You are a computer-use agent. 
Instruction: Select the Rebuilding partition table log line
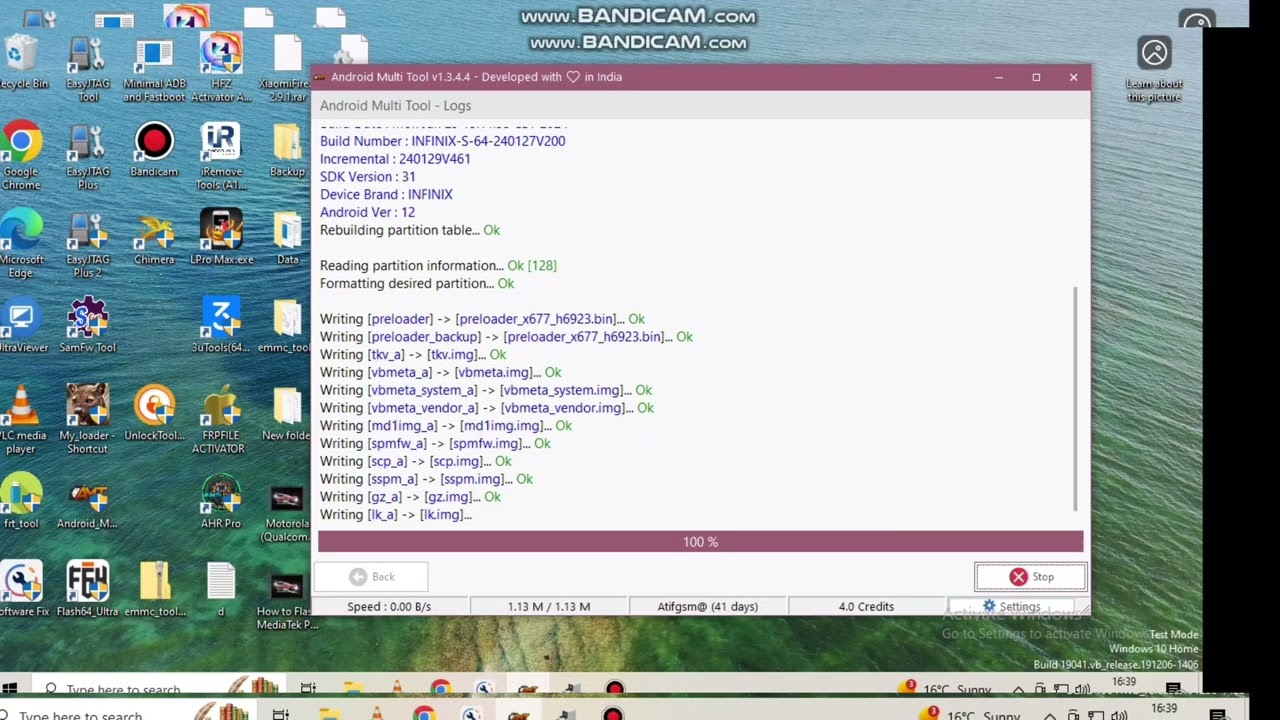tap(410, 230)
